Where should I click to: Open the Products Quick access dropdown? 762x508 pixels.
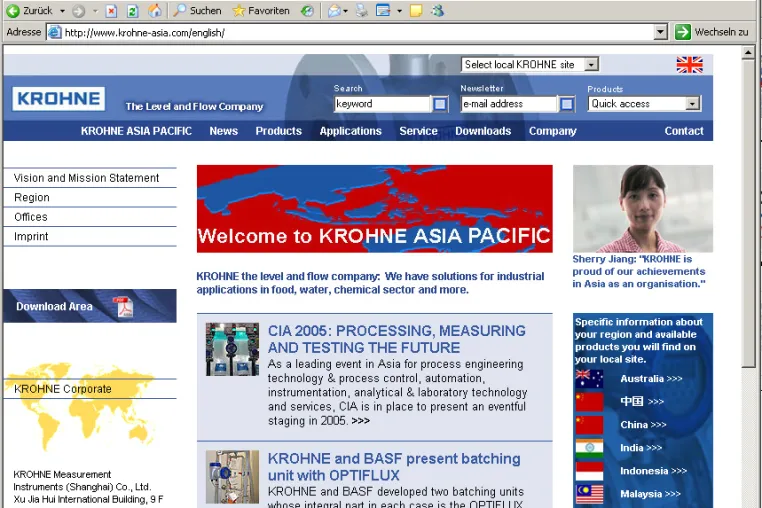tap(644, 104)
